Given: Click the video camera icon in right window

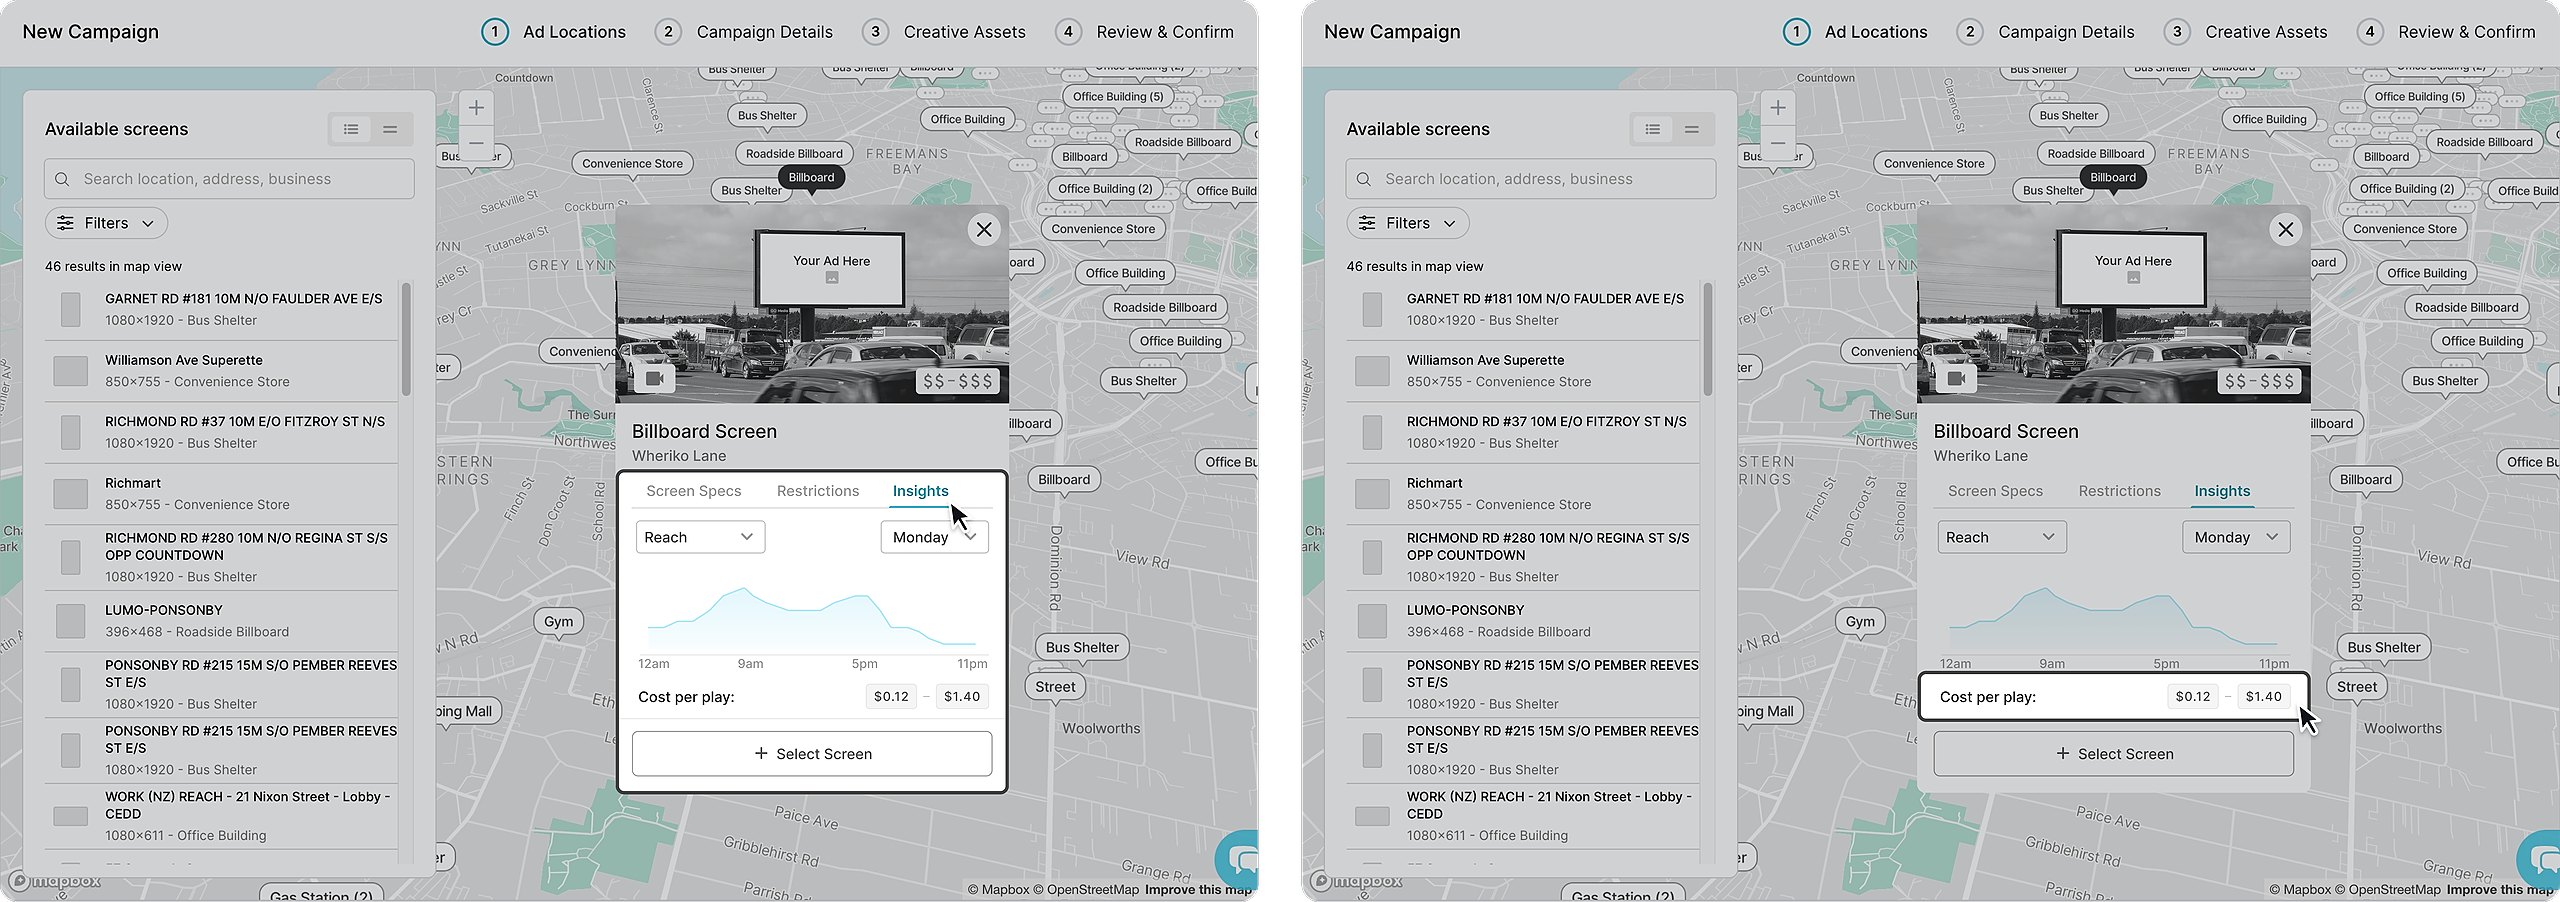Looking at the screenshot, I should [x=1957, y=379].
